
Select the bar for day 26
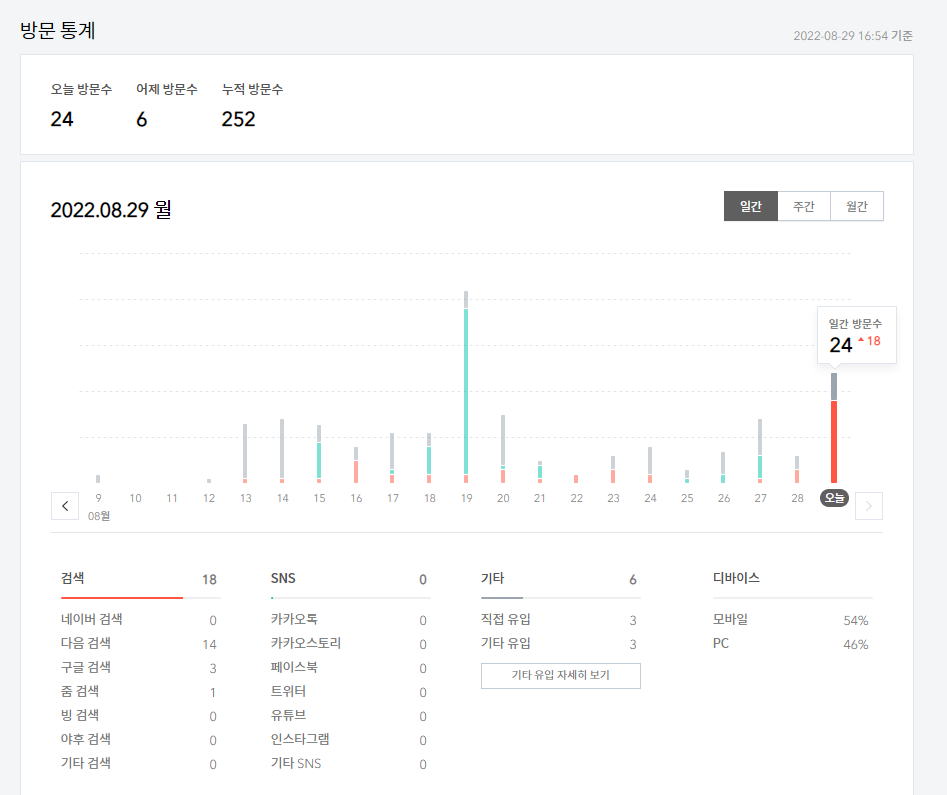click(x=723, y=468)
